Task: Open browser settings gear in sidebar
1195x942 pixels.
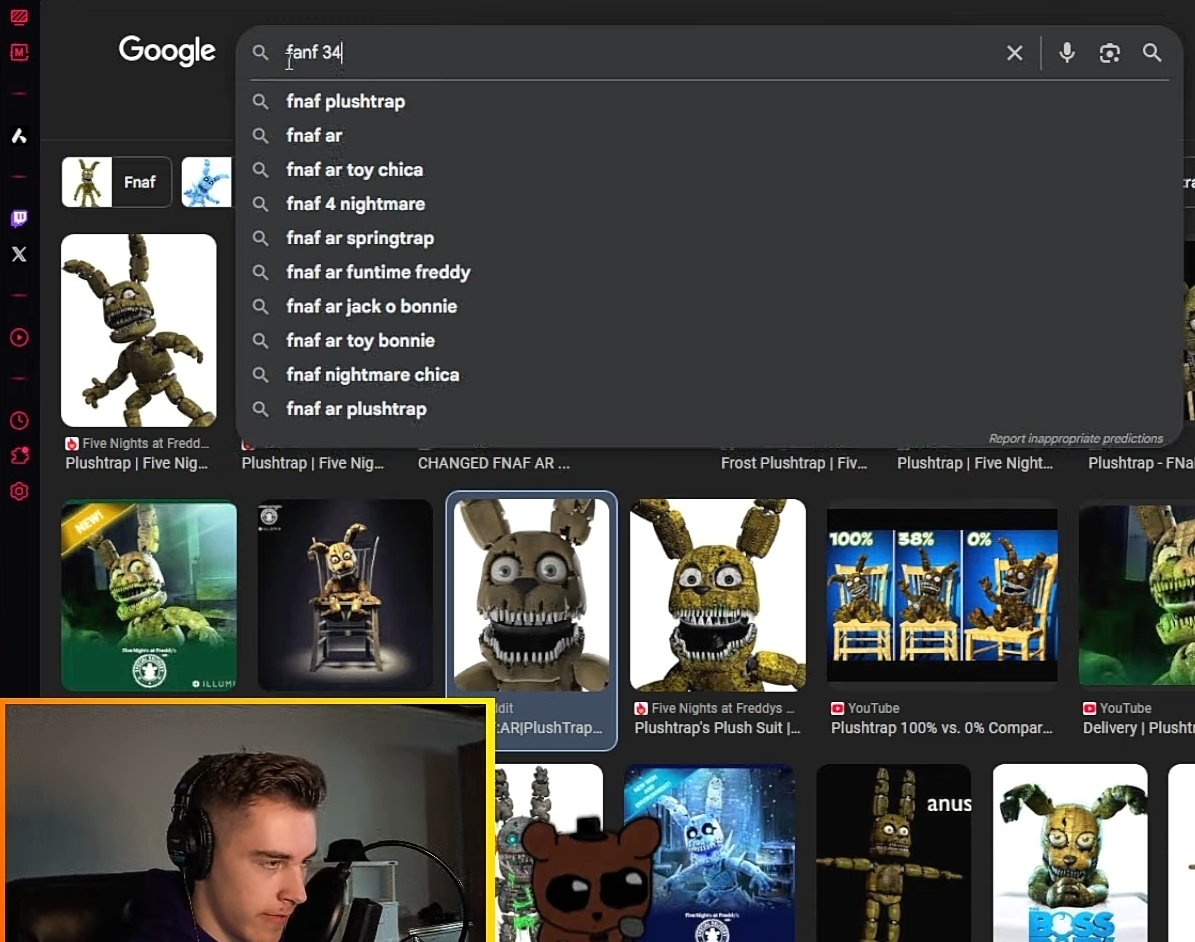Action: tap(19, 492)
